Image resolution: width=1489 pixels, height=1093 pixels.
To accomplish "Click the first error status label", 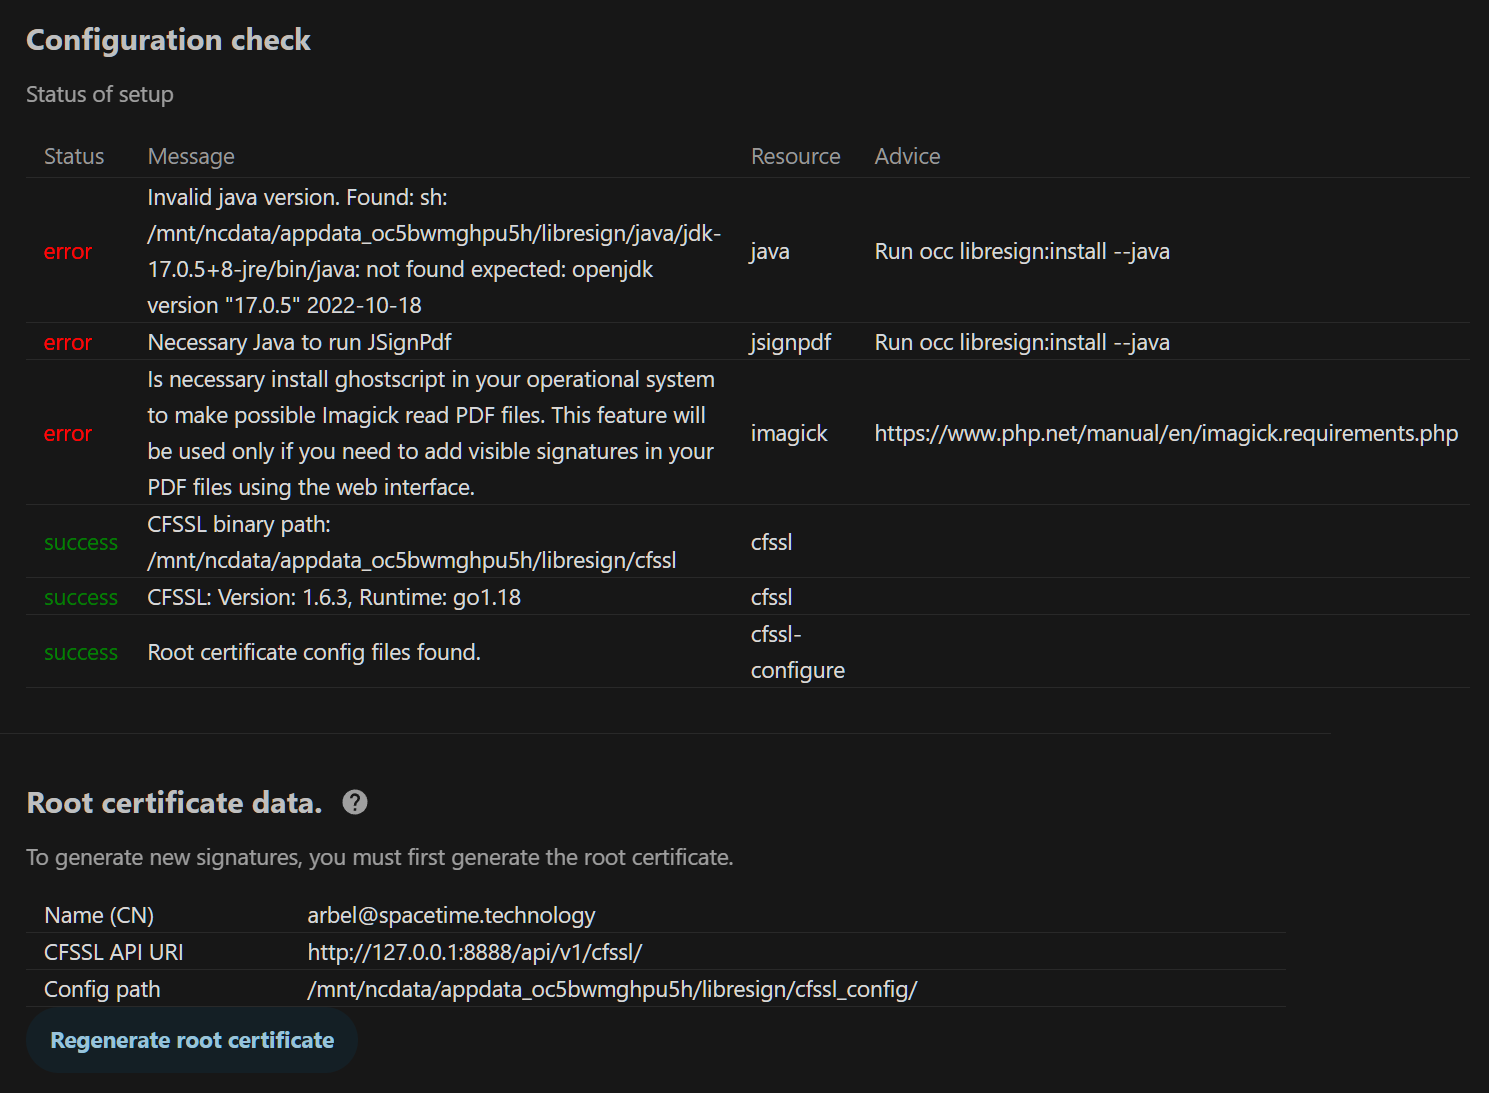I will point(67,251).
